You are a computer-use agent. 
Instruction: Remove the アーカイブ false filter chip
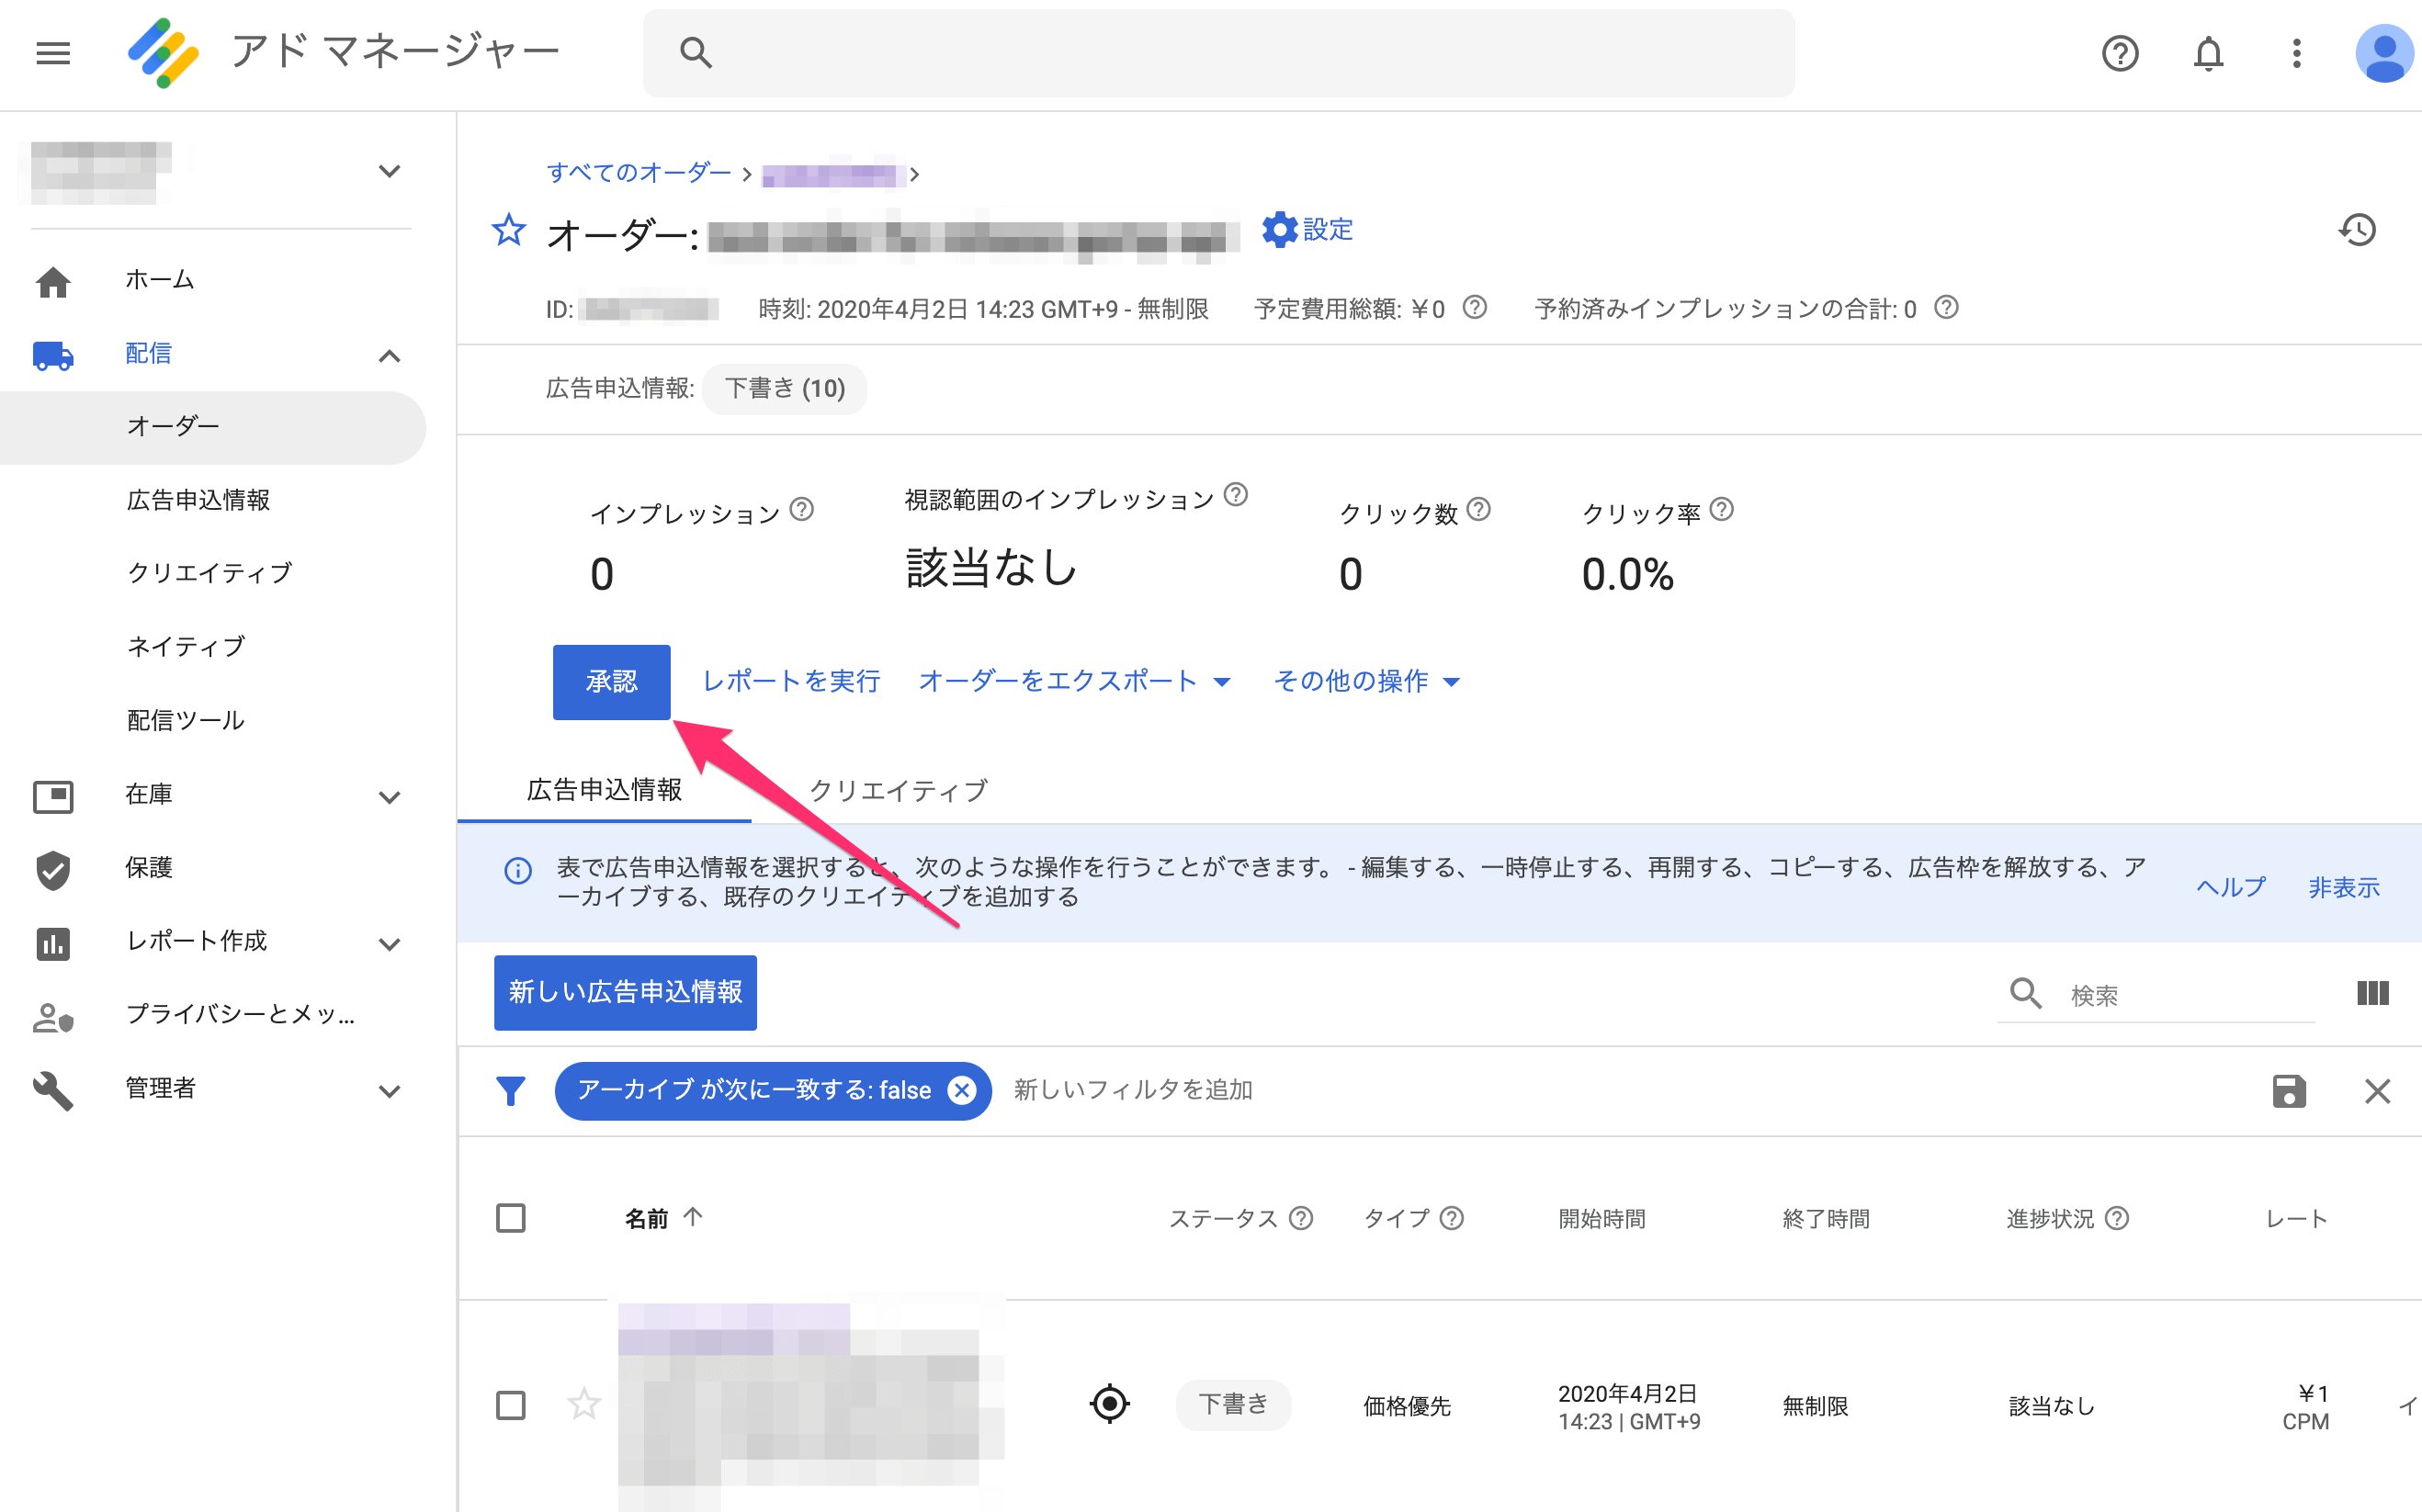(x=961, y=1090)
